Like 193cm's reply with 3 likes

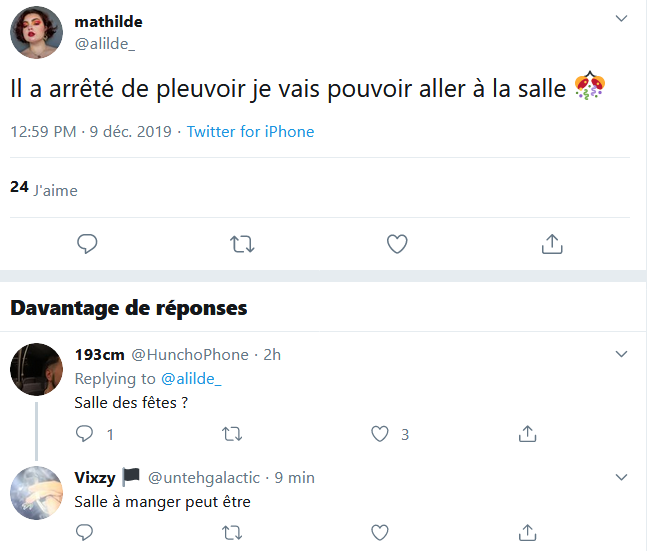point(380,434)
